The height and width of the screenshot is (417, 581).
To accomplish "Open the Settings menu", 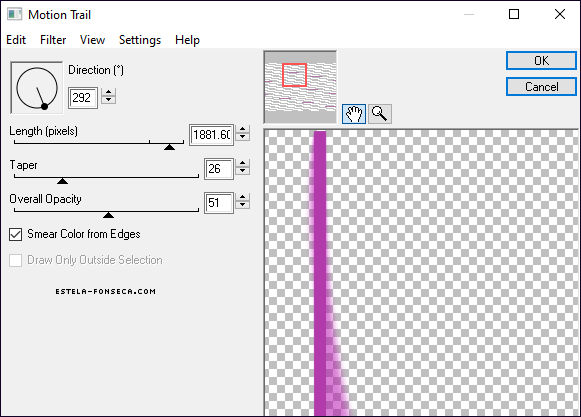I will click(x=140, y=40).
